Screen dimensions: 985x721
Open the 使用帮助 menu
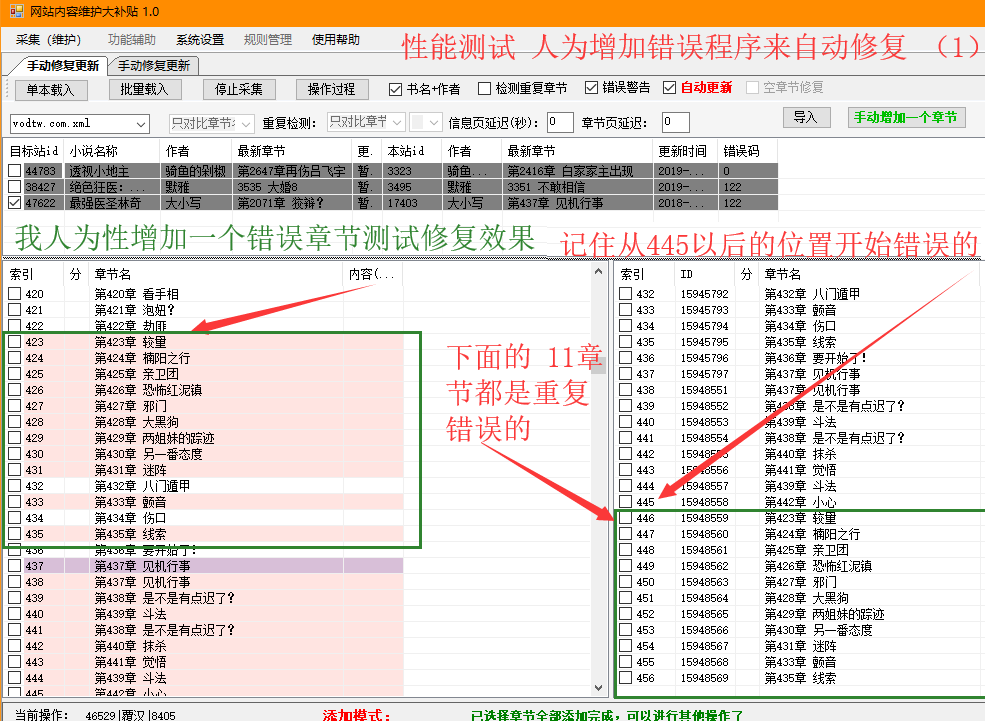[x=335, y=40]
